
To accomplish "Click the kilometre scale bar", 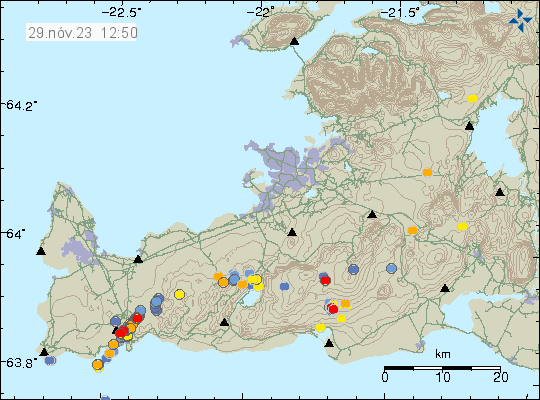I will pos(442,368).
